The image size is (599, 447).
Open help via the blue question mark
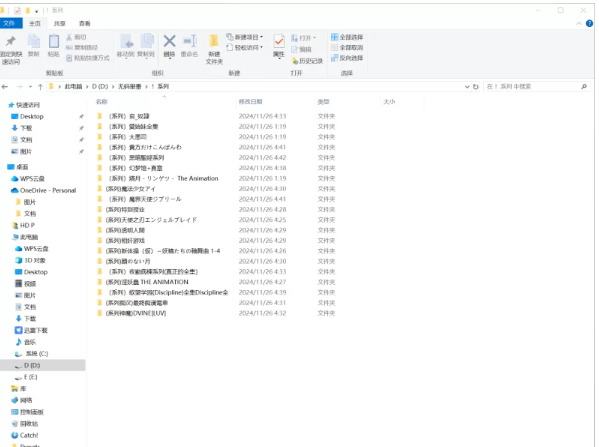[x=589, y=24]
